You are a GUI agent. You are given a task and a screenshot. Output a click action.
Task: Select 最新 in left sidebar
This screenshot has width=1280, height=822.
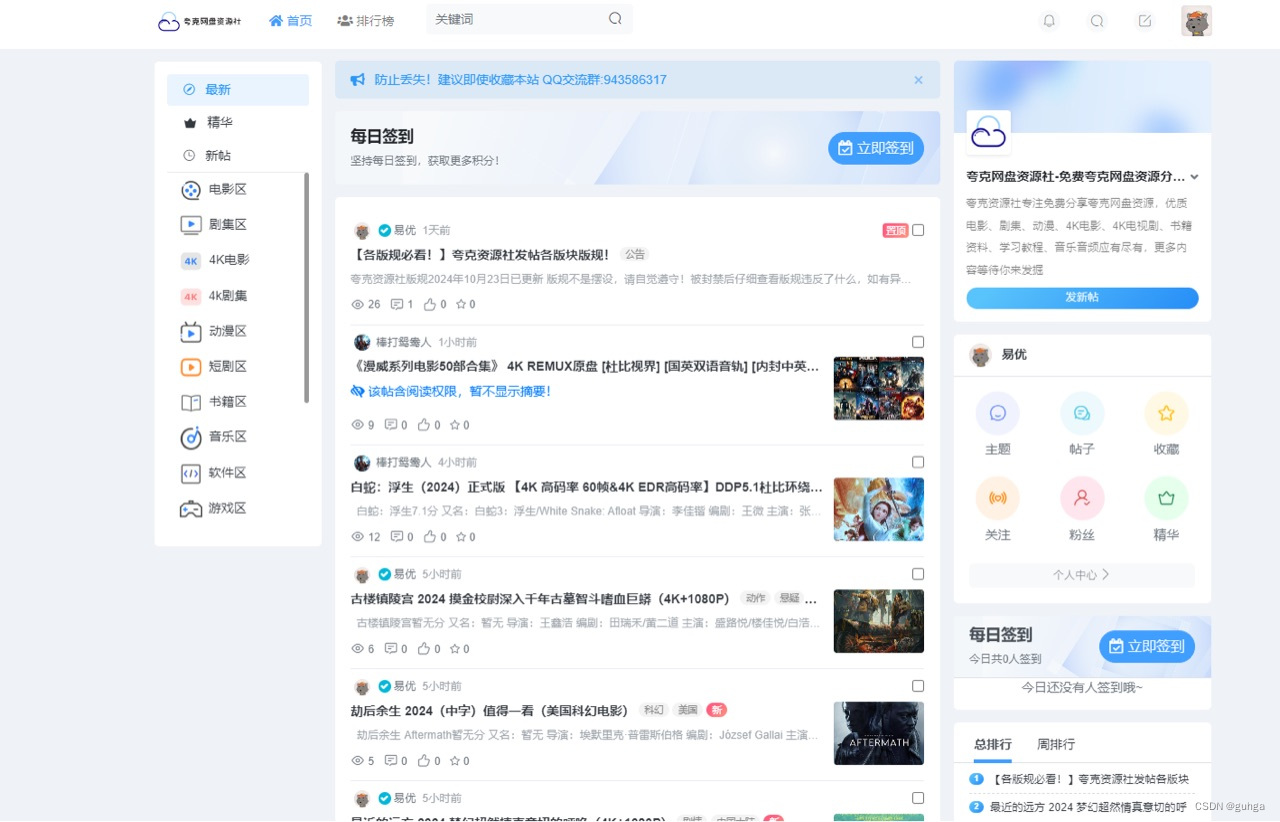point(238,90)
